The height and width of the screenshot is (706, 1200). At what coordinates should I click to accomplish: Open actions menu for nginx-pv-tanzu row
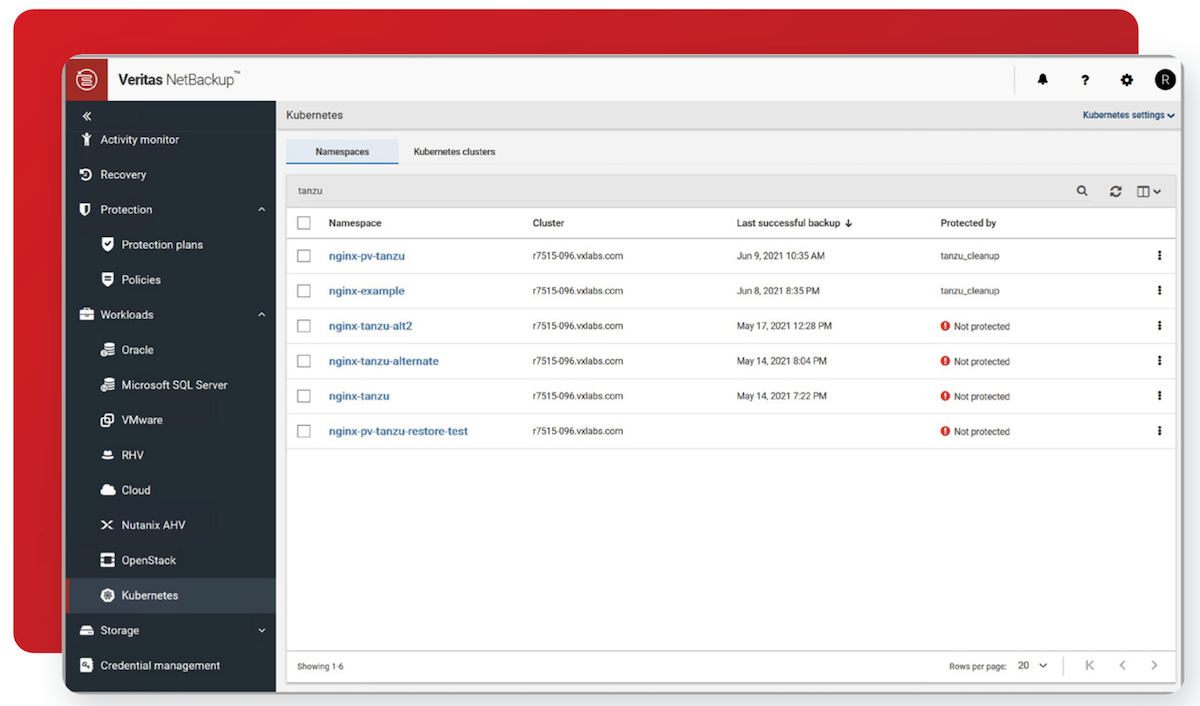[x=1160, y=256]
